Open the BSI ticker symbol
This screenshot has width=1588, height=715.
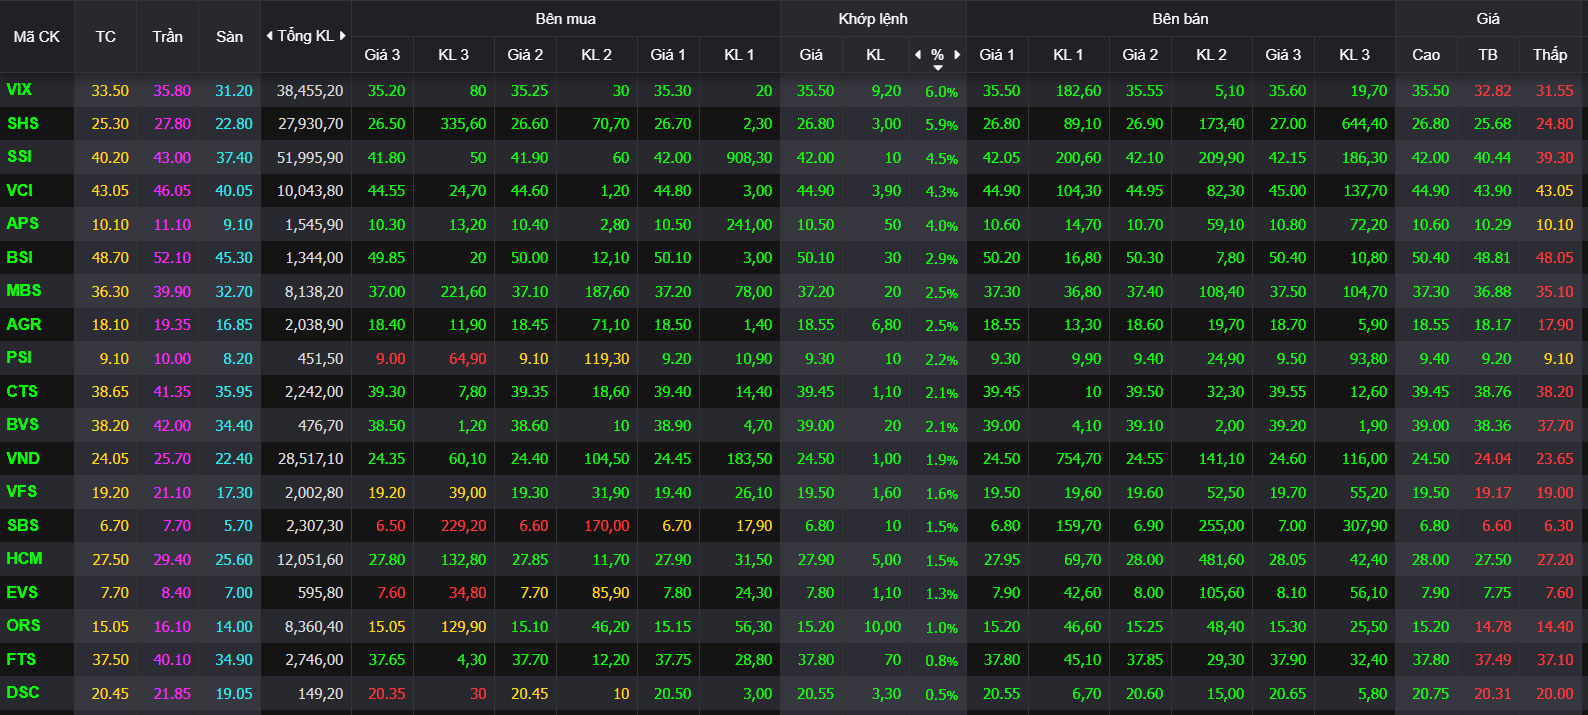[20, 257]
